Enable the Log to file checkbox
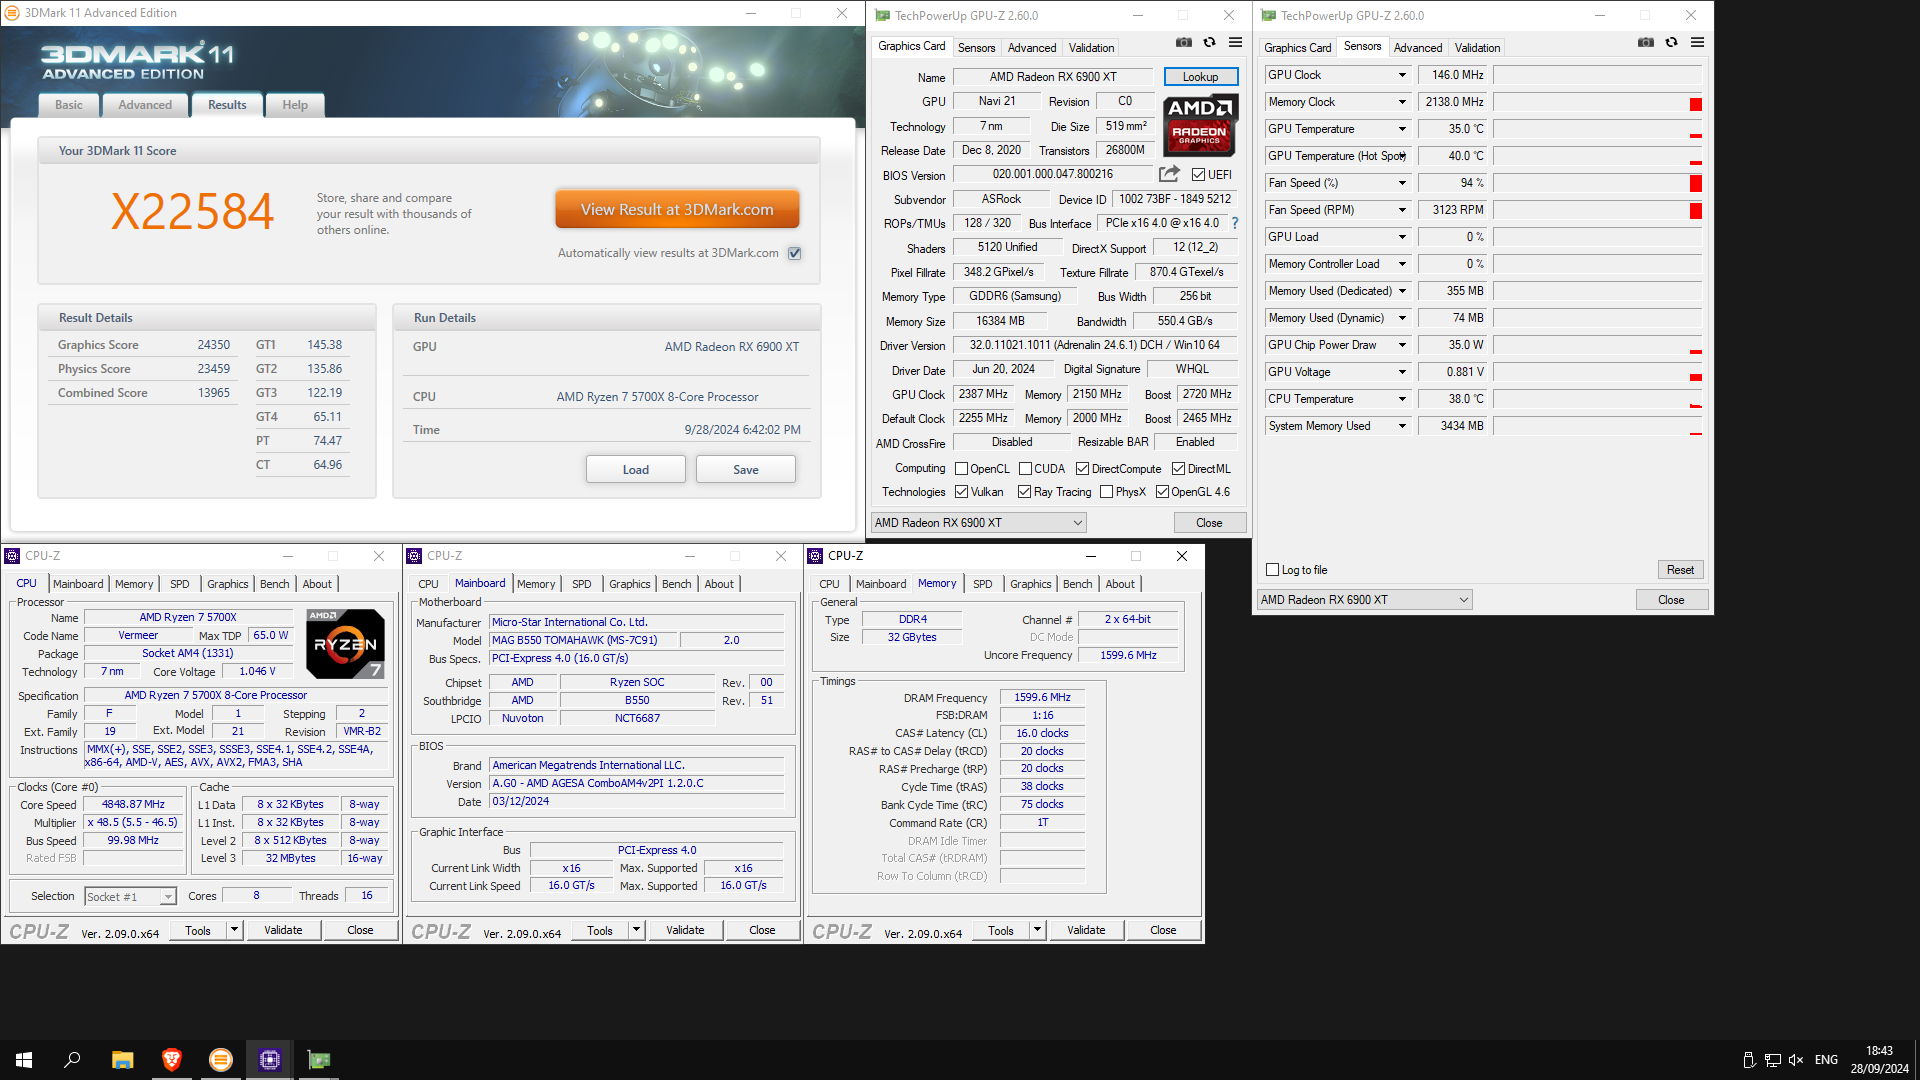 (x=1273, y=570)
